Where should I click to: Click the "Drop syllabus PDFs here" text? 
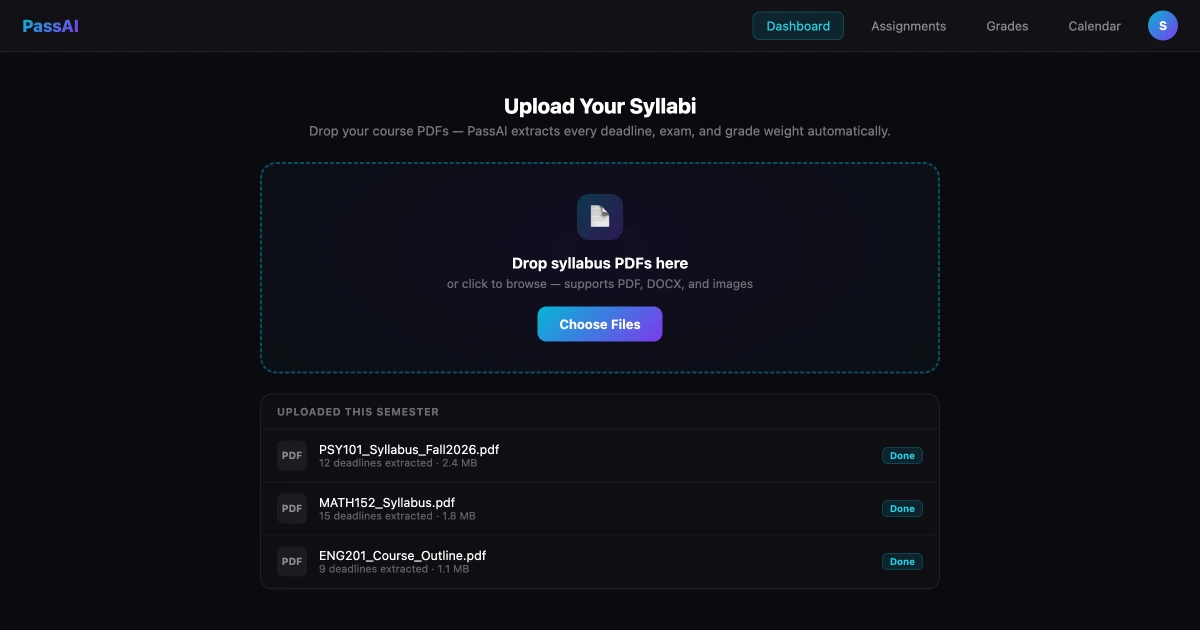(x=600, y=263)
